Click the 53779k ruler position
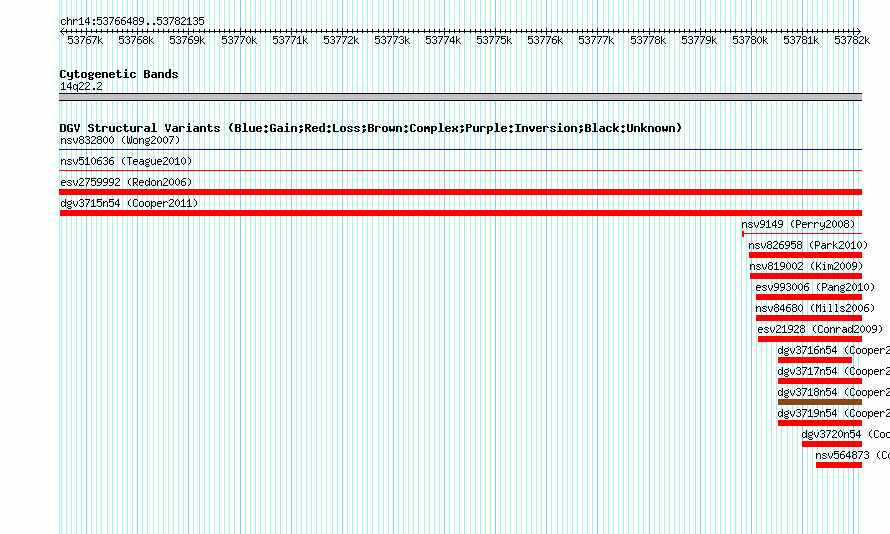 click(x=699, y=40)
